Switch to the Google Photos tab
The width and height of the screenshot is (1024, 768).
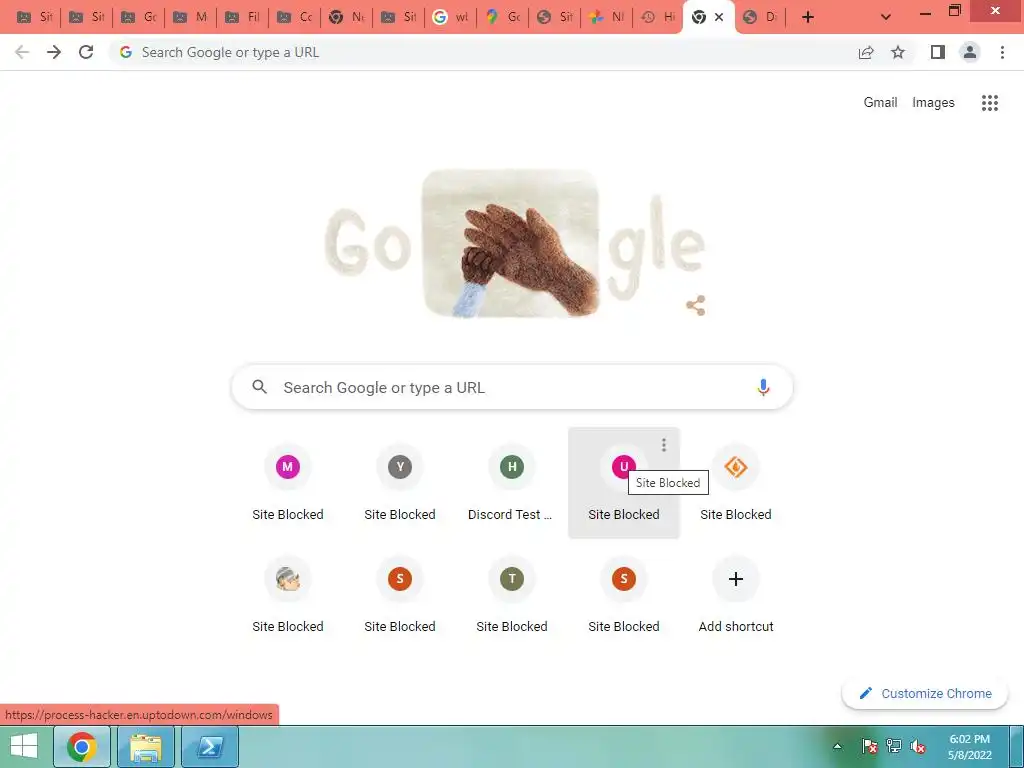click(x=607, y=17)
